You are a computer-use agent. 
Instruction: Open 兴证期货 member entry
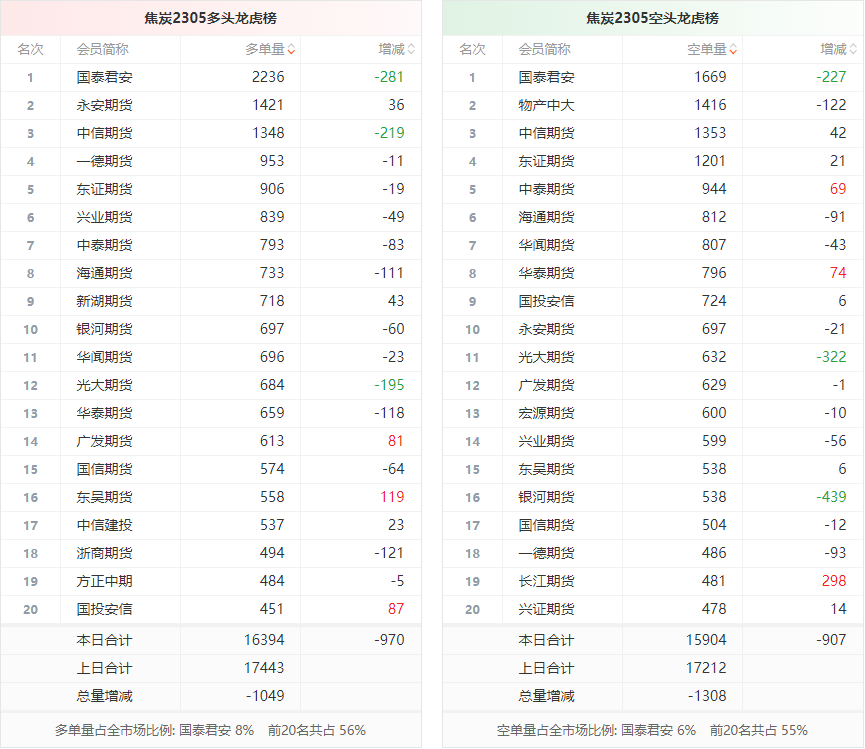pos(546,609)
